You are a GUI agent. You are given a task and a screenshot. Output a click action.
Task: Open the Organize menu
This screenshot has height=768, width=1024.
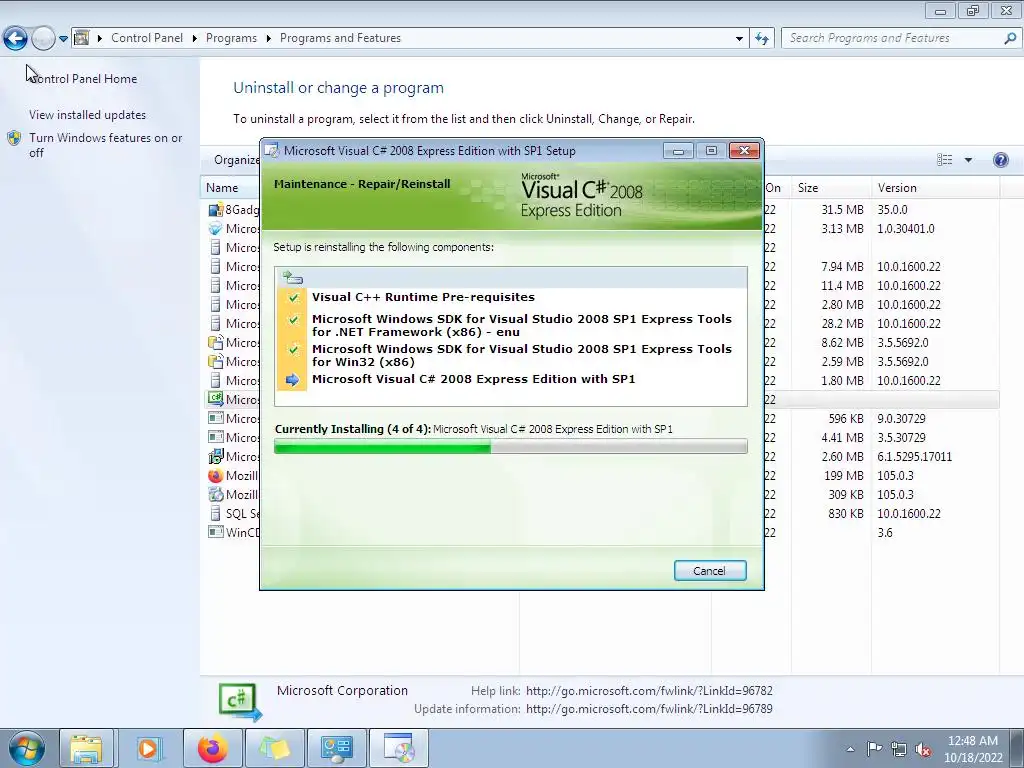236,160
